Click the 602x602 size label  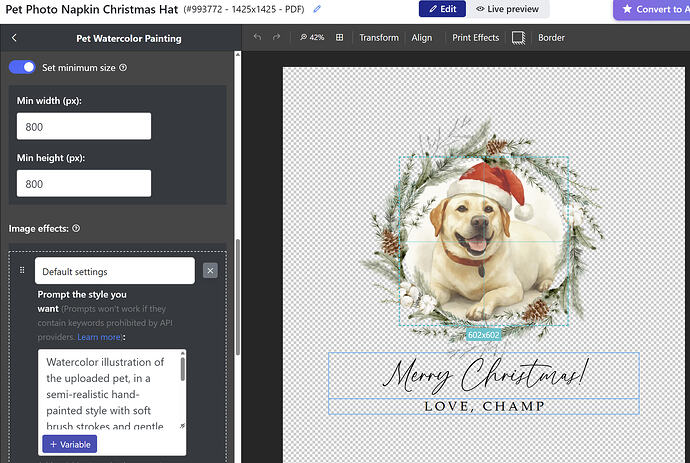[484, 335]
